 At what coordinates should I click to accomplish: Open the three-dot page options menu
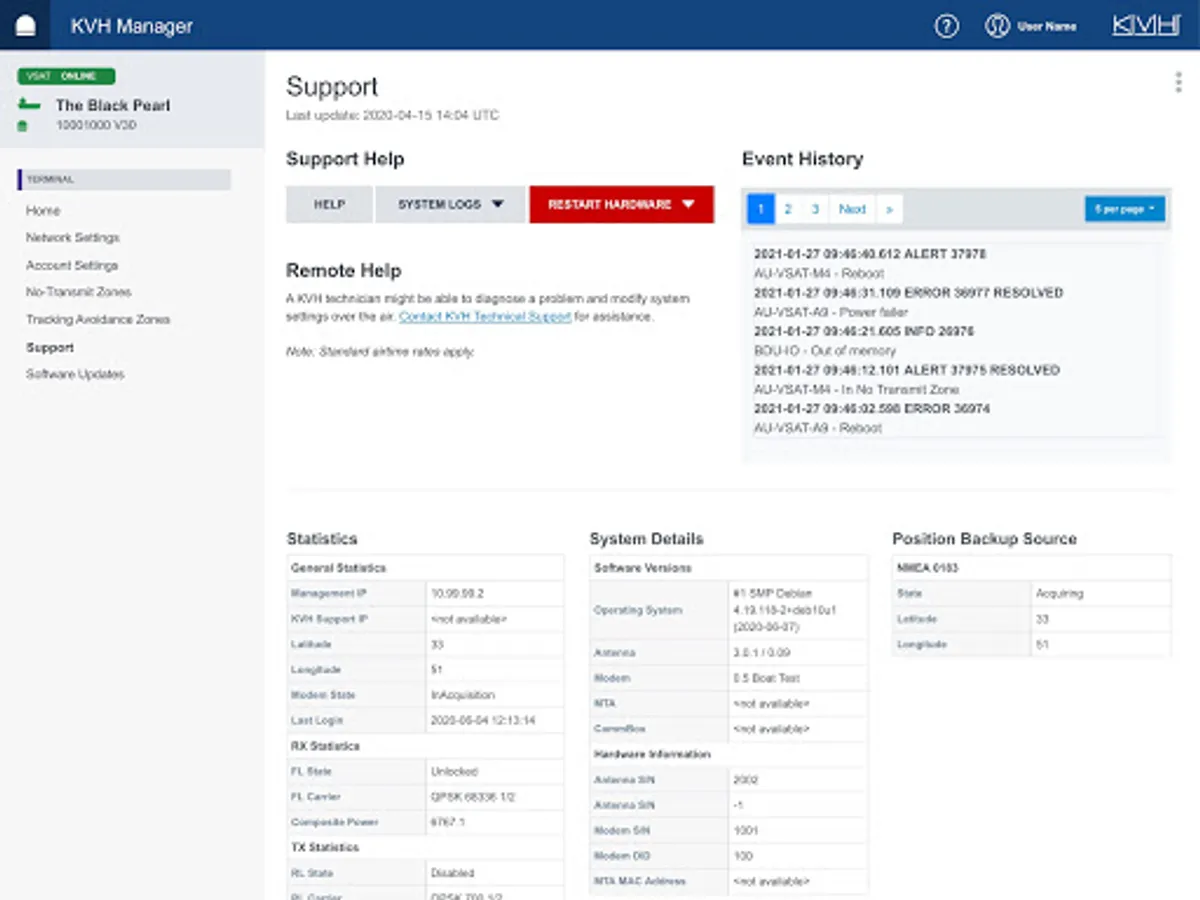[x=1178, y=83]
